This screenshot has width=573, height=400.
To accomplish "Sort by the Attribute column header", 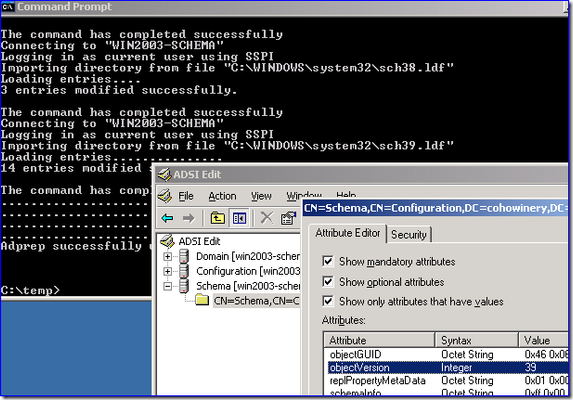I will coord(379,340).
